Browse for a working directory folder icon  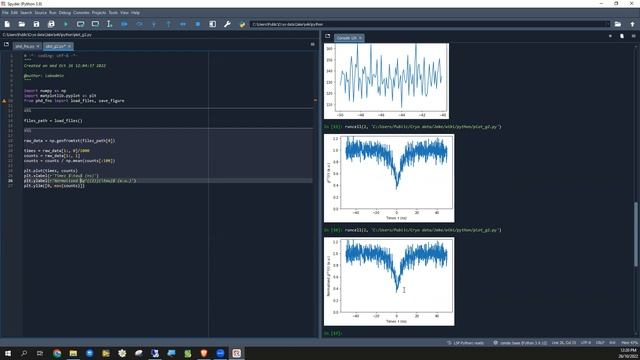(x=618, y=24)
